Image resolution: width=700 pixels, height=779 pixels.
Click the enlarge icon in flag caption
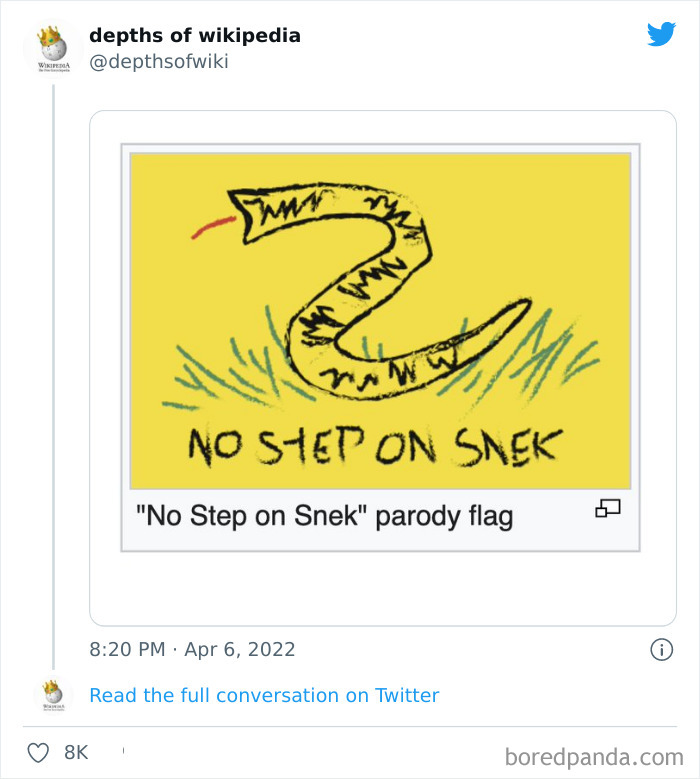607,508
